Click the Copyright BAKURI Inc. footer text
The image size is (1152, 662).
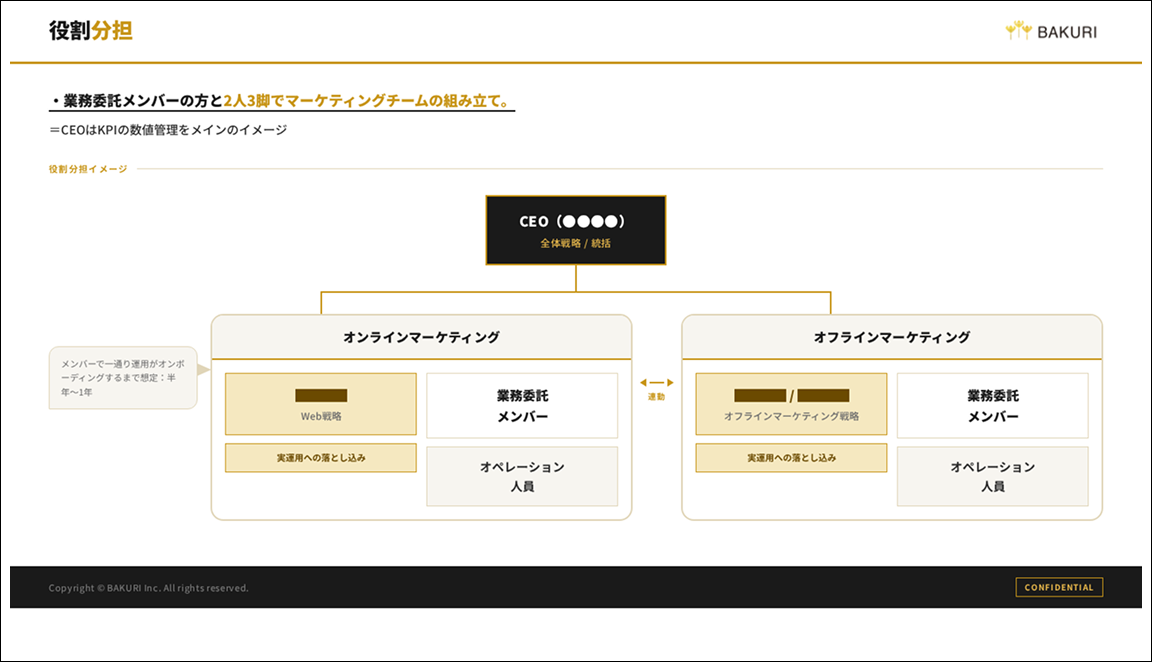coord(148,588)
